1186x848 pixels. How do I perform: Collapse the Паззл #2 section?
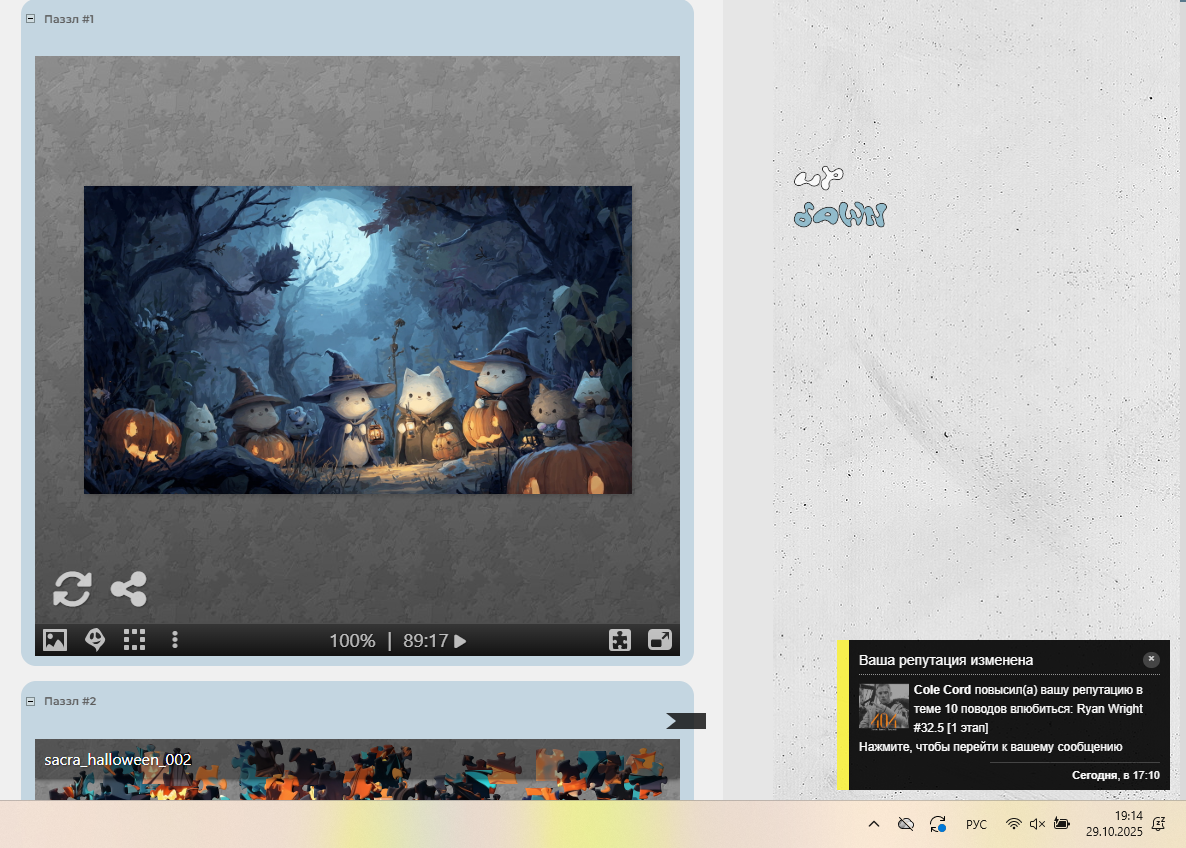[x=30, y=701]
